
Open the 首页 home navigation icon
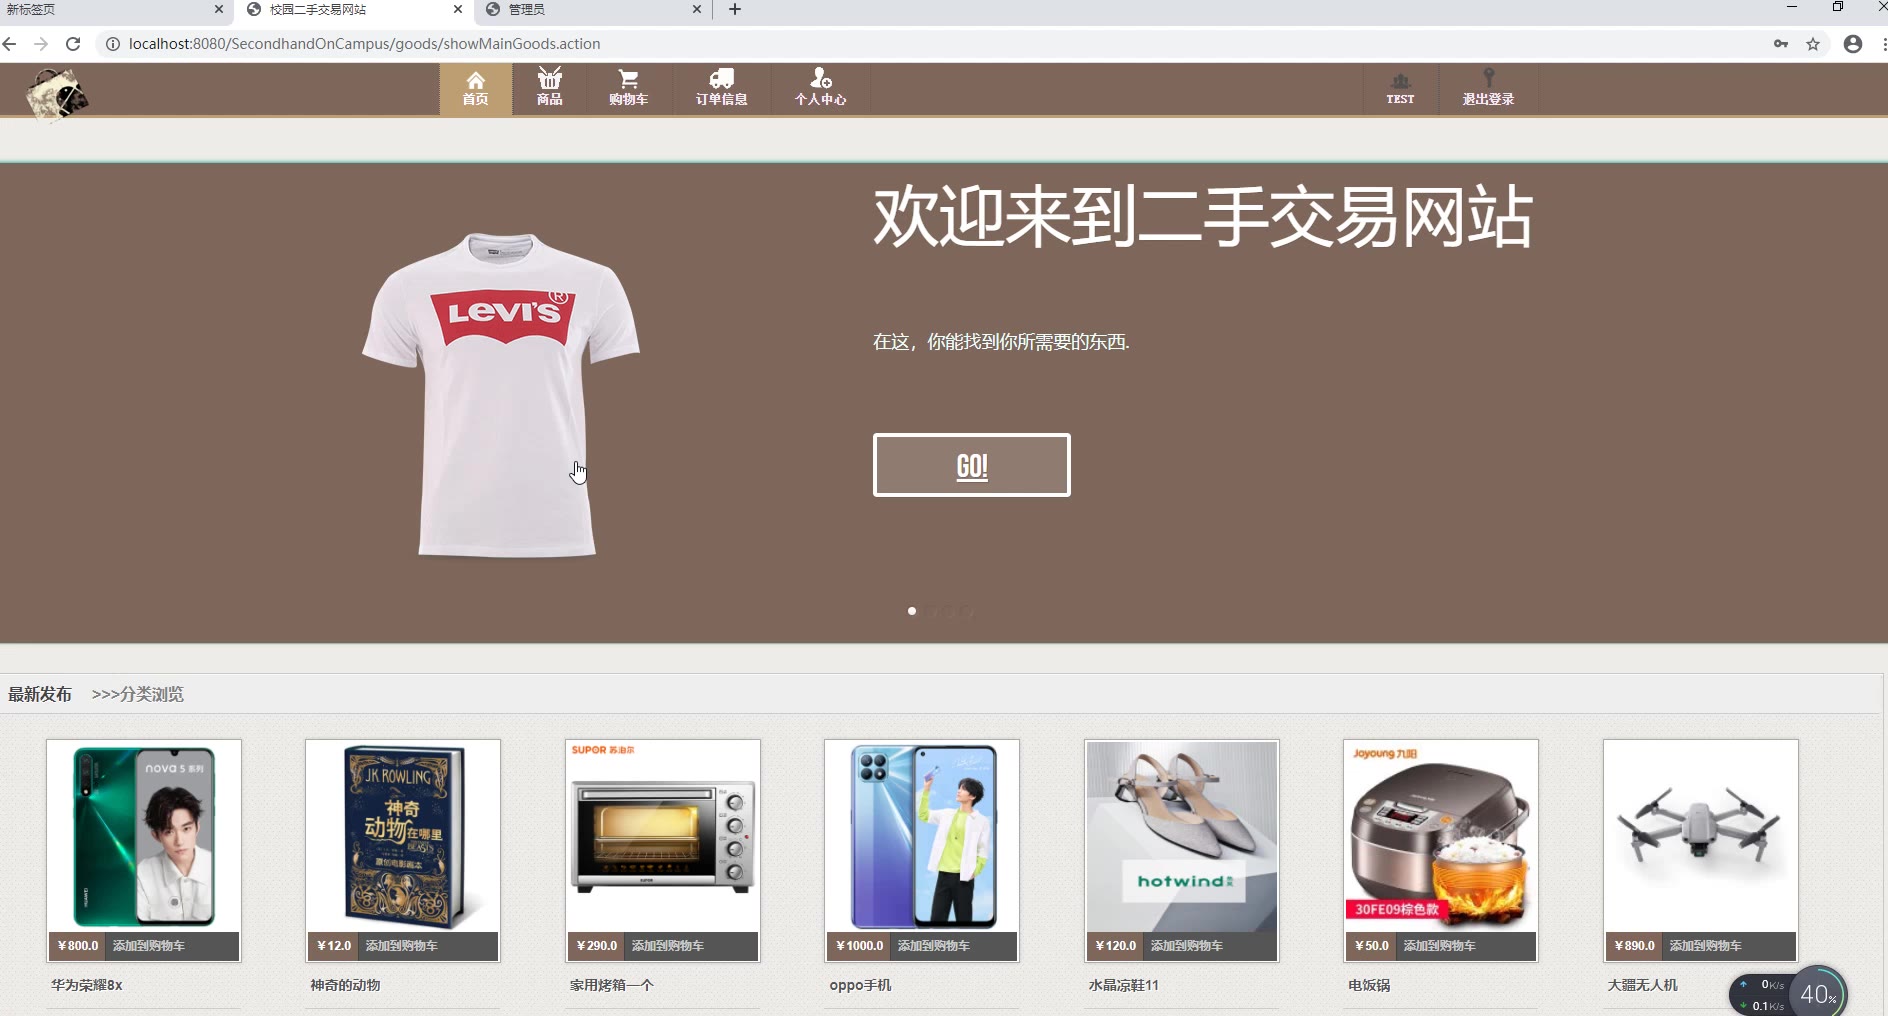[476, 89]
